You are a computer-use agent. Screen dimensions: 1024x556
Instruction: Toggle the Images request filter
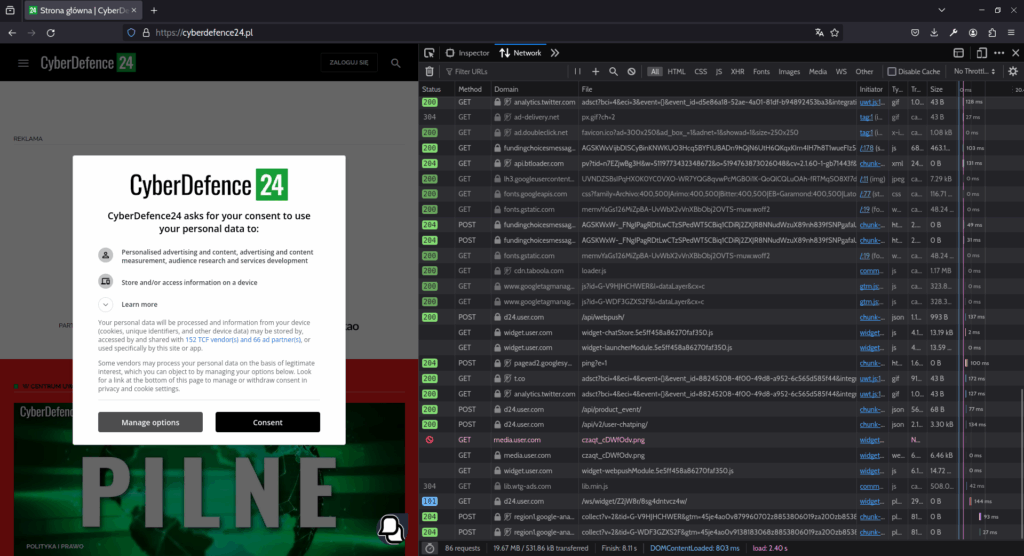coord(789,72)
